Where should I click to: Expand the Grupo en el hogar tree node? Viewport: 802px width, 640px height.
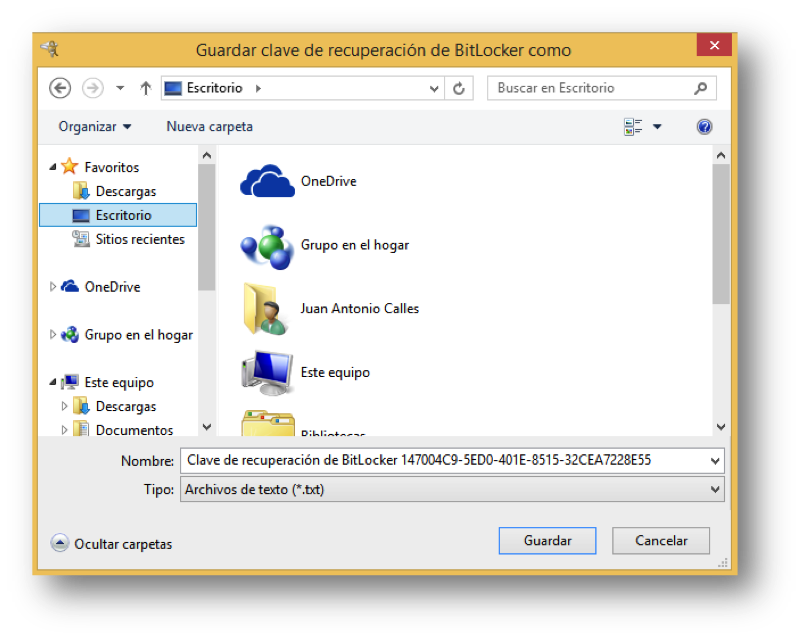coord(53,335)
